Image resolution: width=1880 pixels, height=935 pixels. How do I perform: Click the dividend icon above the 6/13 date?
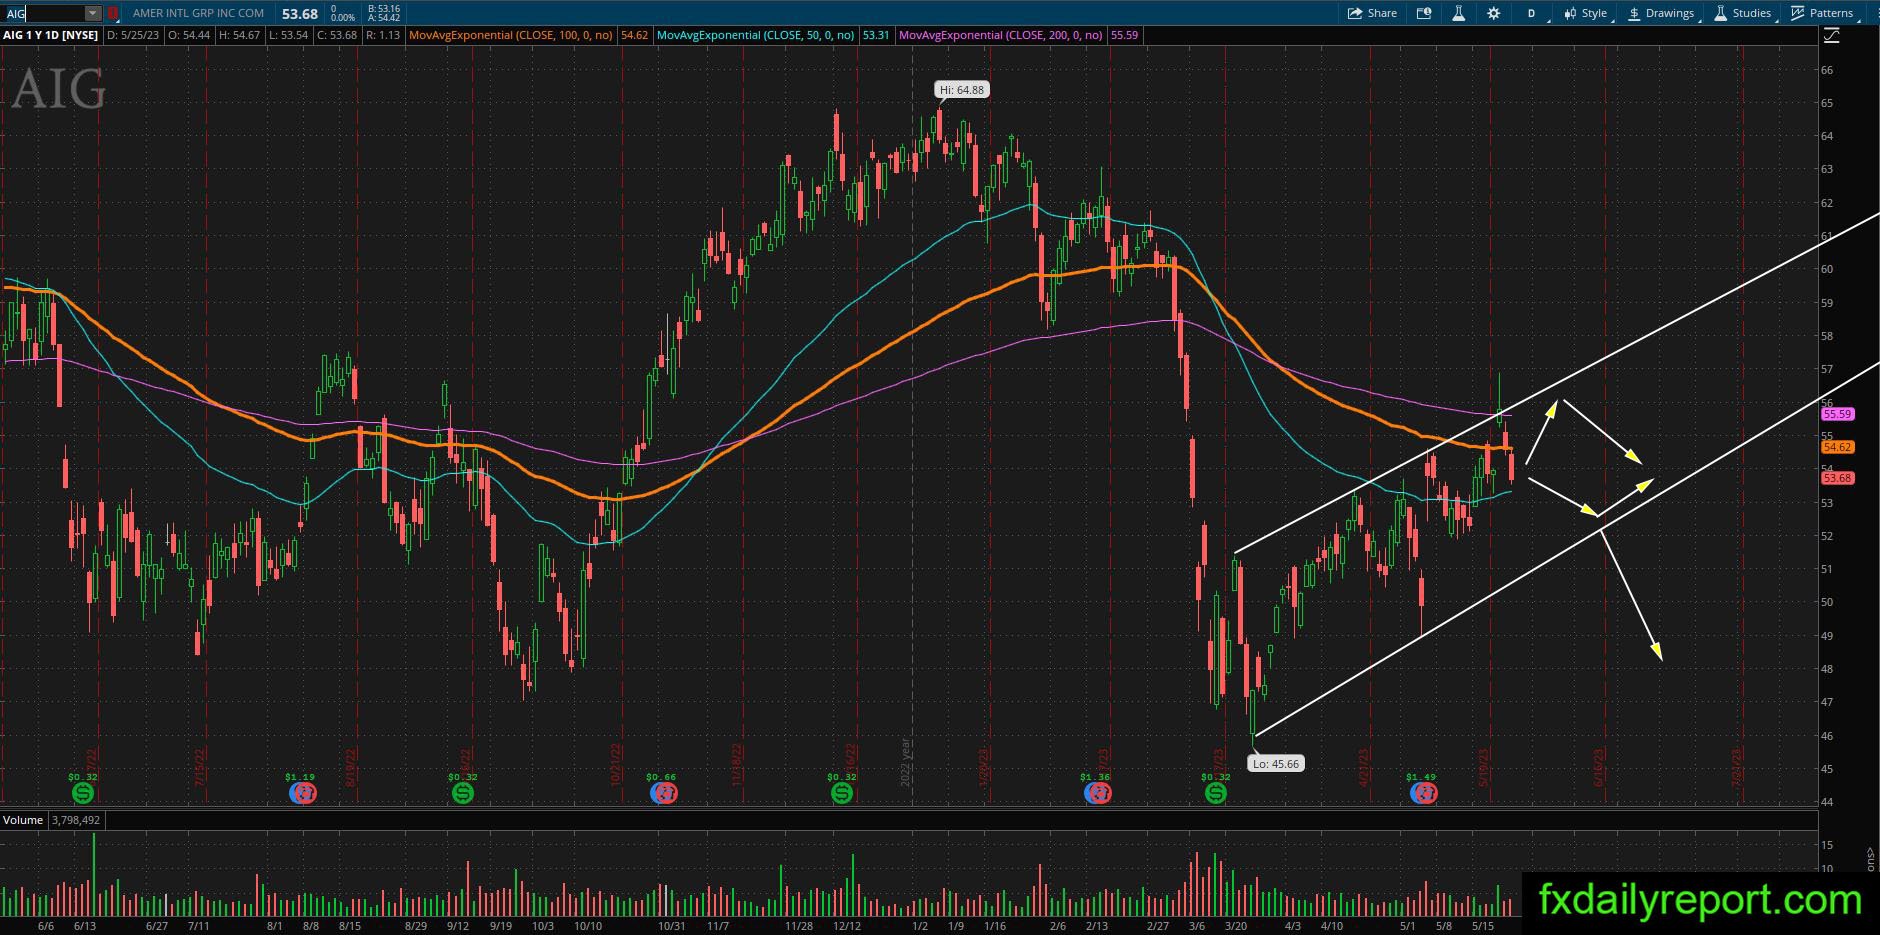[x=83, y=793]
